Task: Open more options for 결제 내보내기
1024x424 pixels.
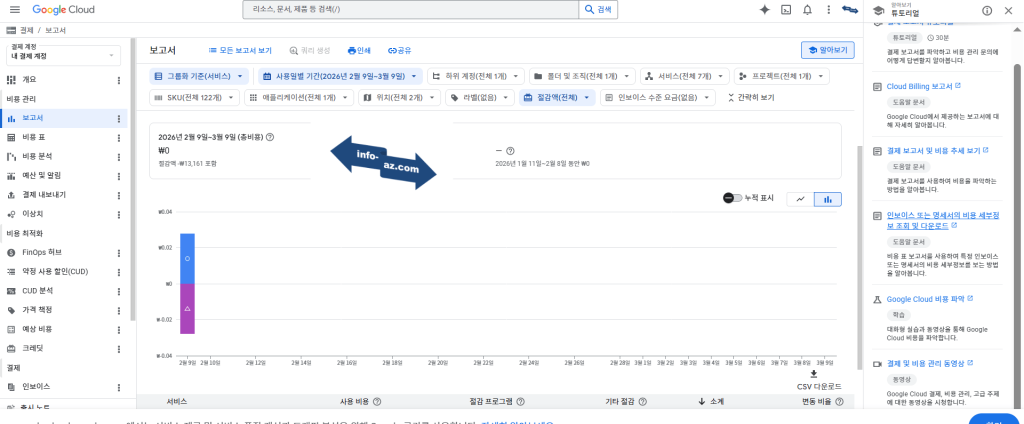Action: point(119,195)
